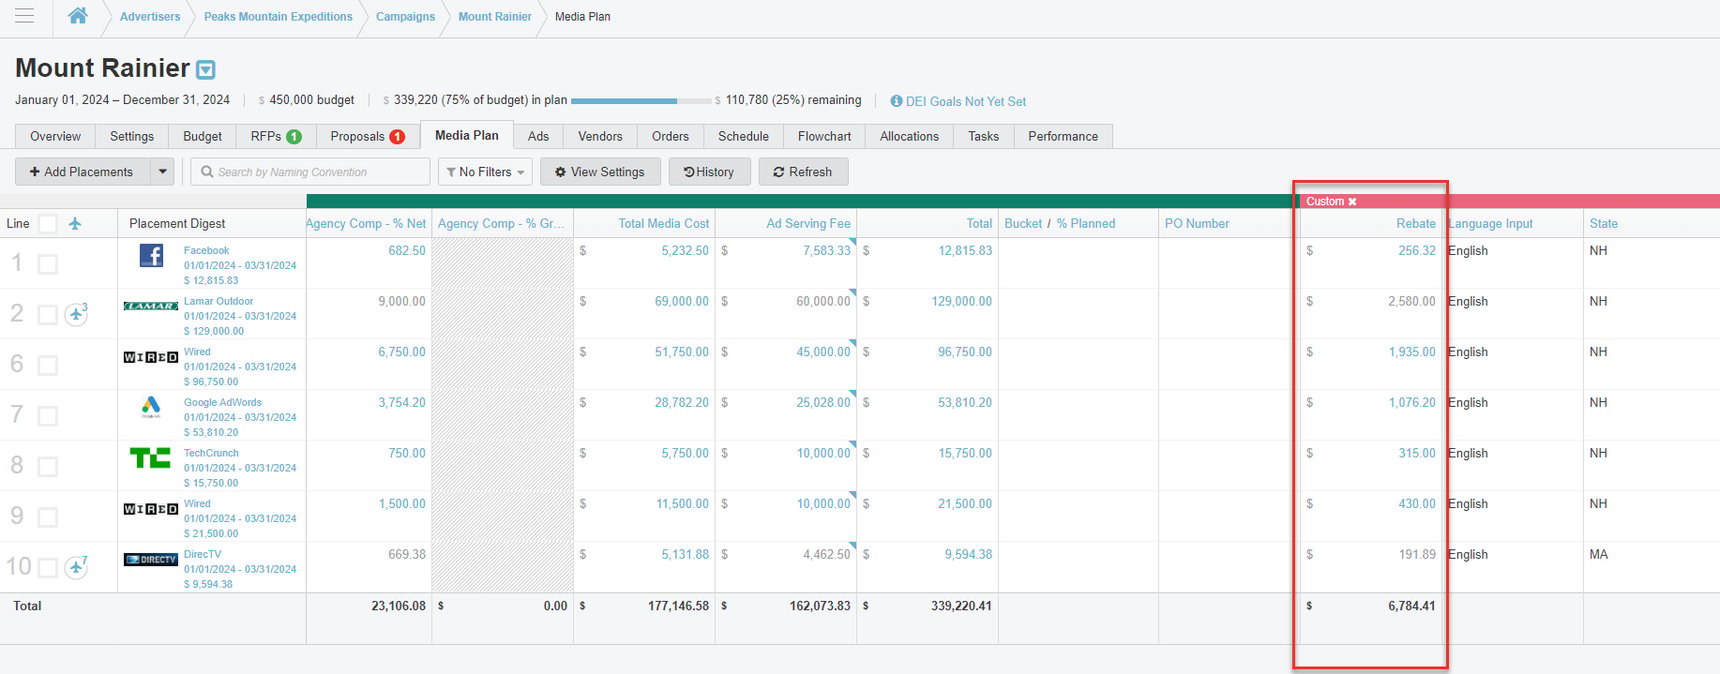The width and height of the screenshot is (1720, 674).
Task: Click the TechCrunch logo icon
Action: pos(150,458)
